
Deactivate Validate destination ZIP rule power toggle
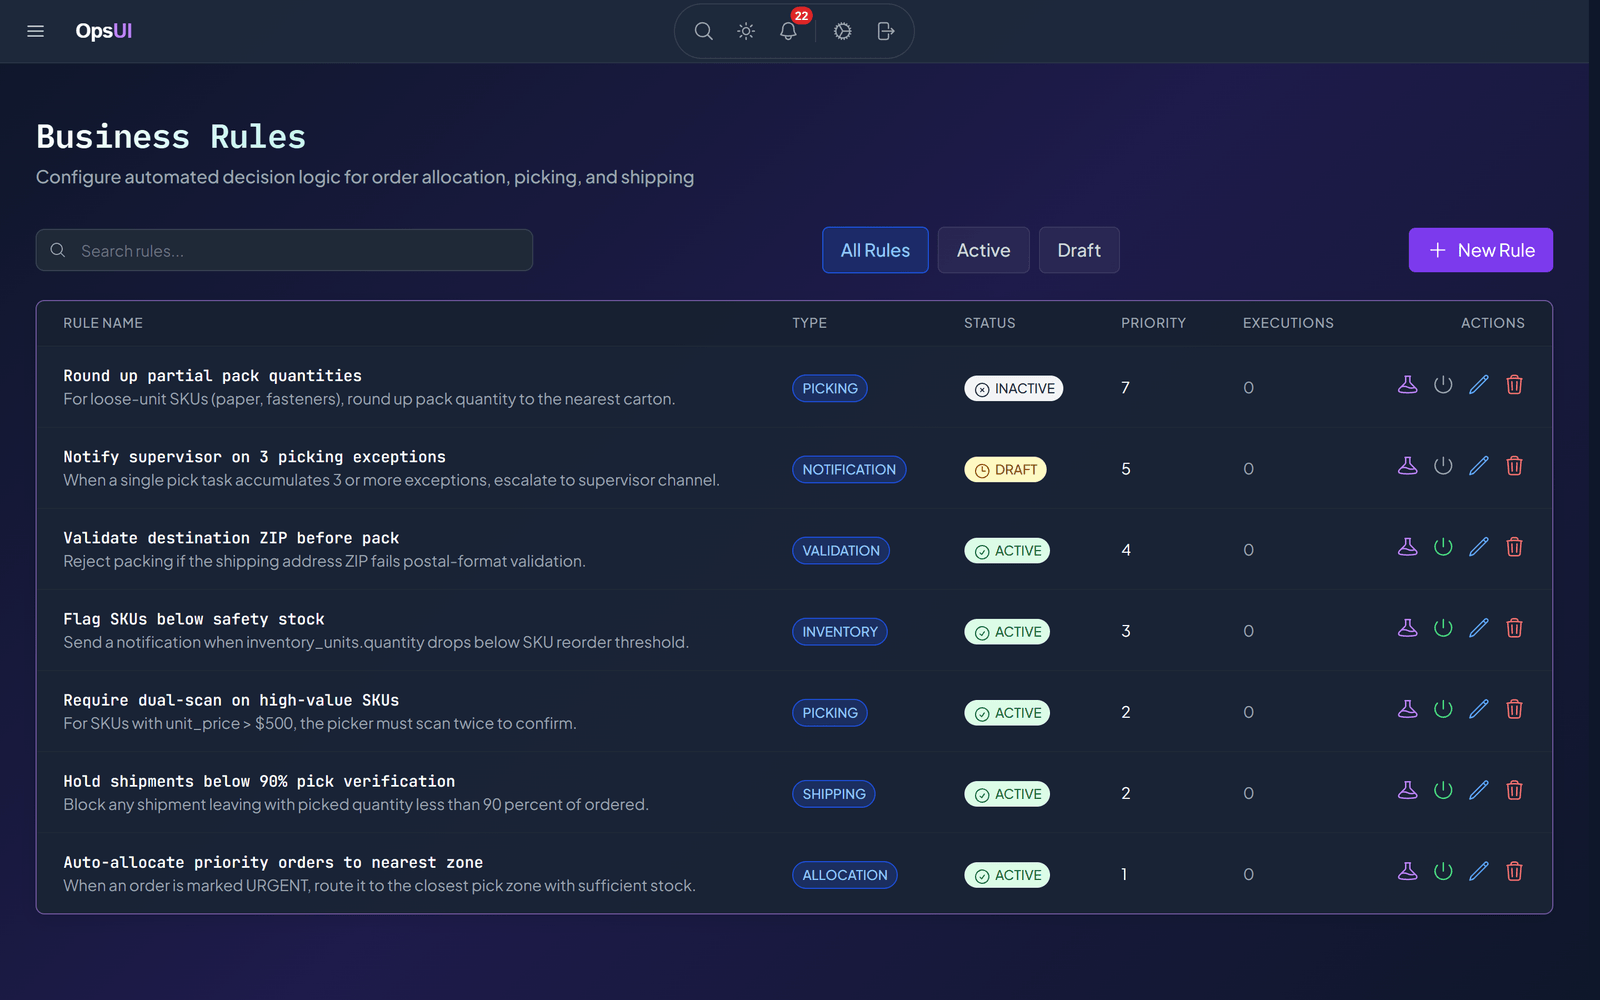click(1443, 547)
